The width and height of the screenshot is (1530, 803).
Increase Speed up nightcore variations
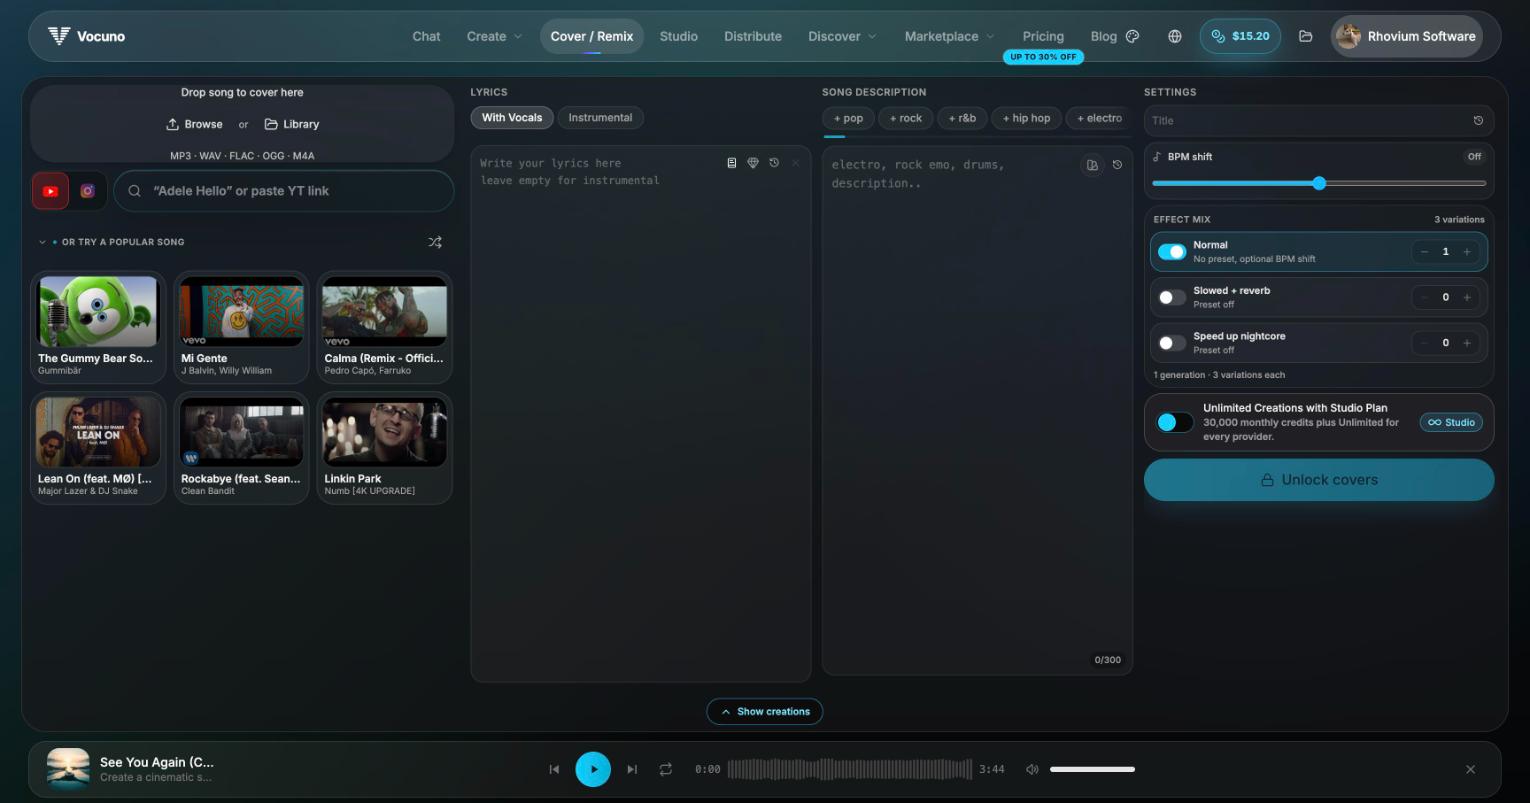click(x=1467, y=343)
